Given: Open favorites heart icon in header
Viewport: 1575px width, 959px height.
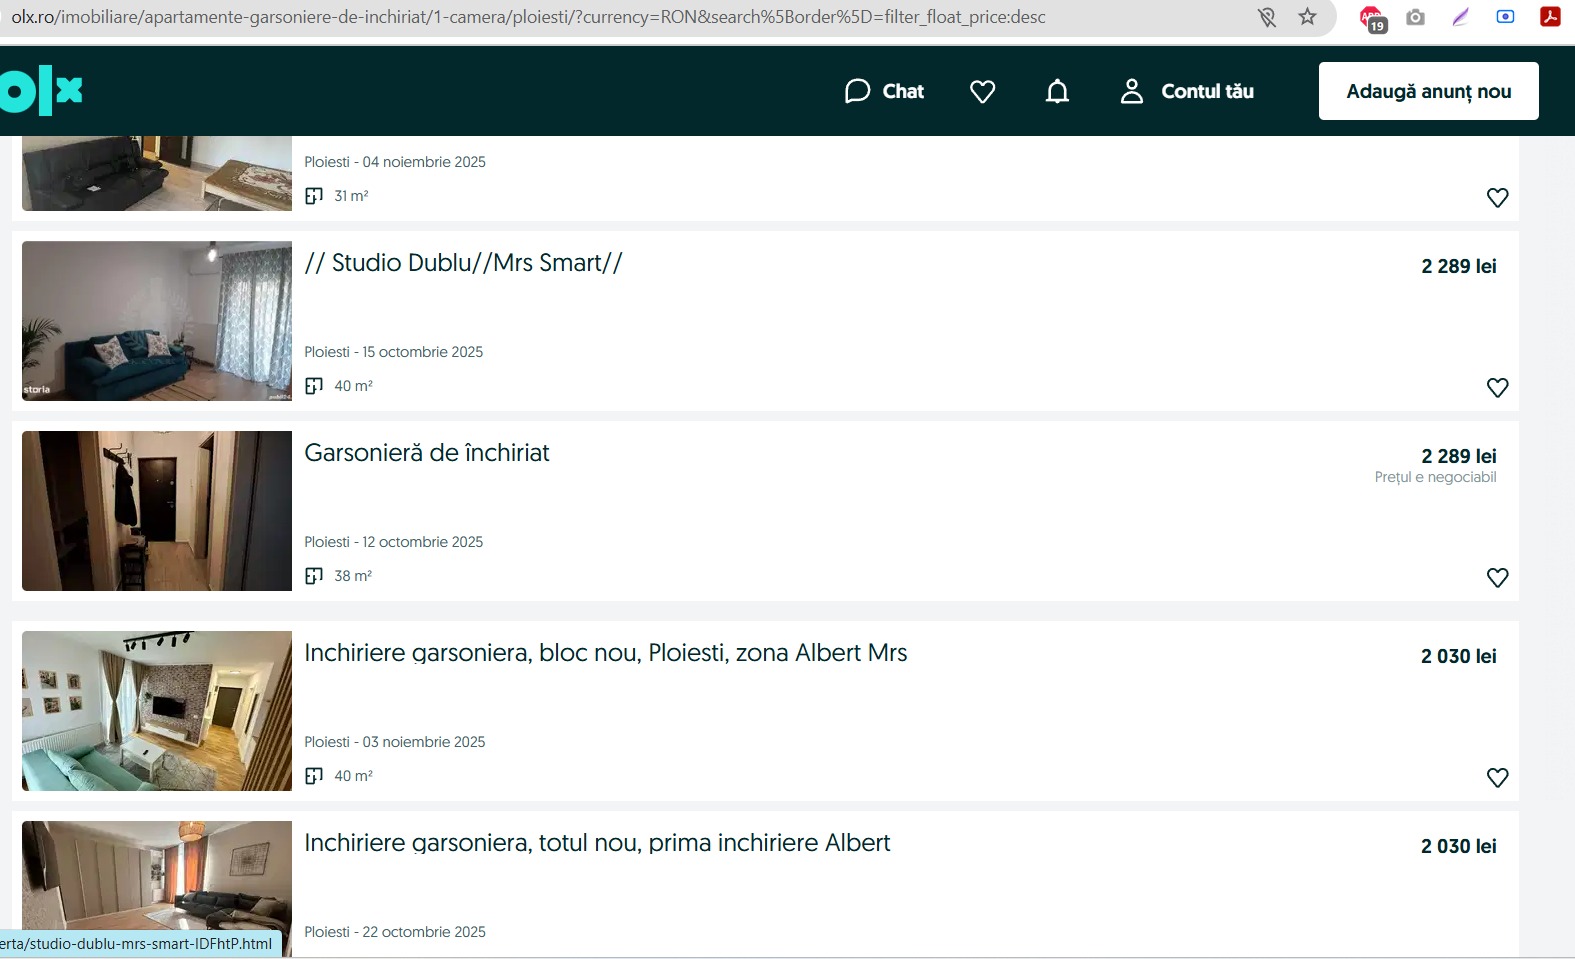Looking at the screenshot, I should click(982, 91).
